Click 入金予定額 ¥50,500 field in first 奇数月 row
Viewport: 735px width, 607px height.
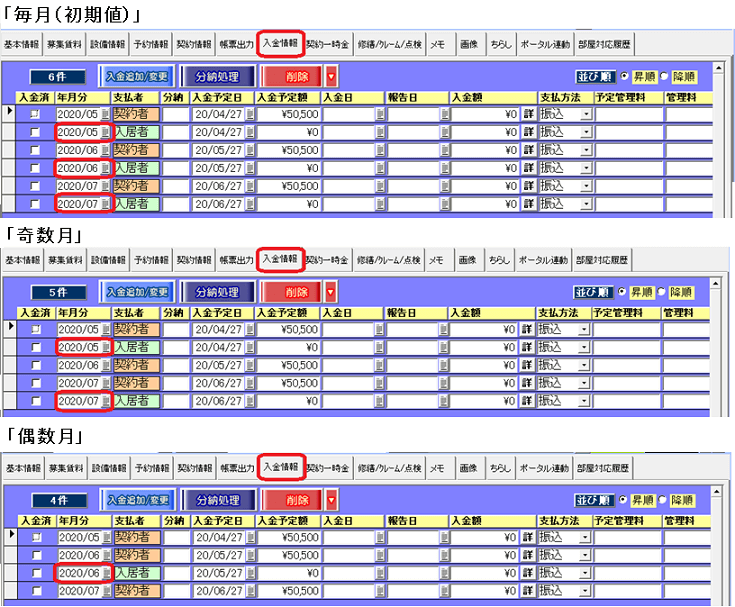pos(287,329)
